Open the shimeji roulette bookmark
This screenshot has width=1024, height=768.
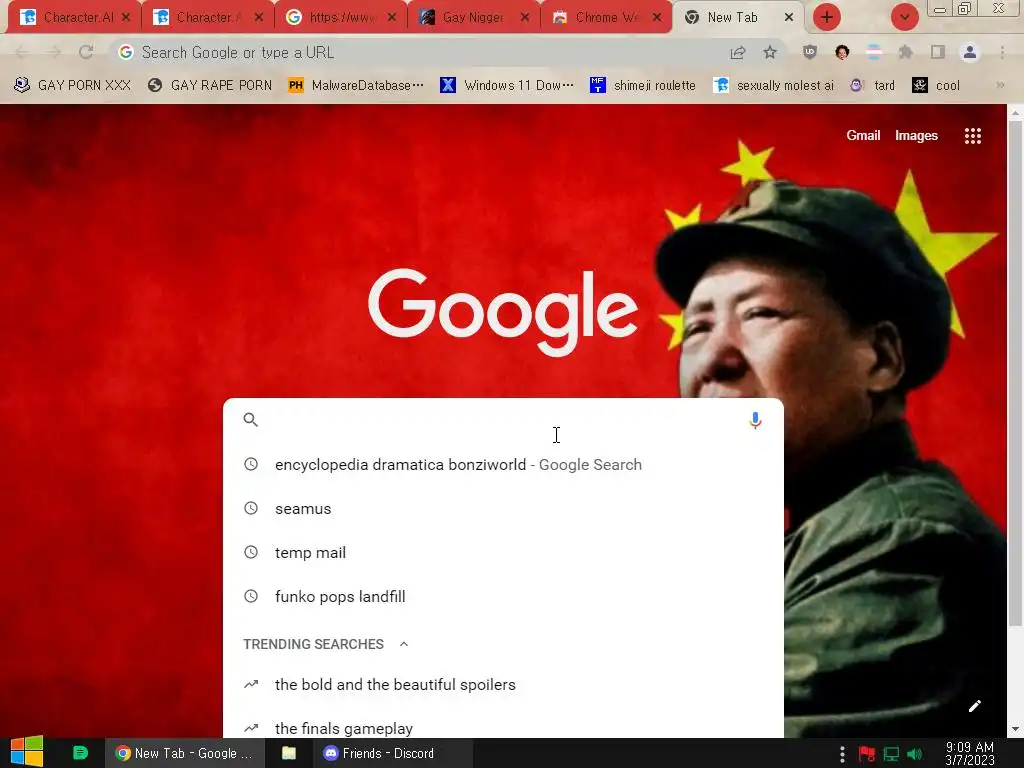click(642, 86)
